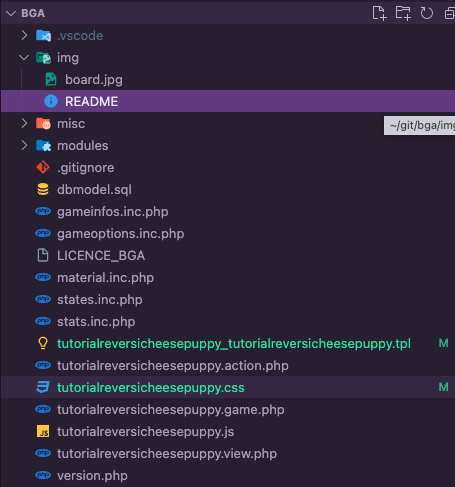
Task: Open tutorialreversicheesepuppy.action.php file
Action: click(173, 366)
